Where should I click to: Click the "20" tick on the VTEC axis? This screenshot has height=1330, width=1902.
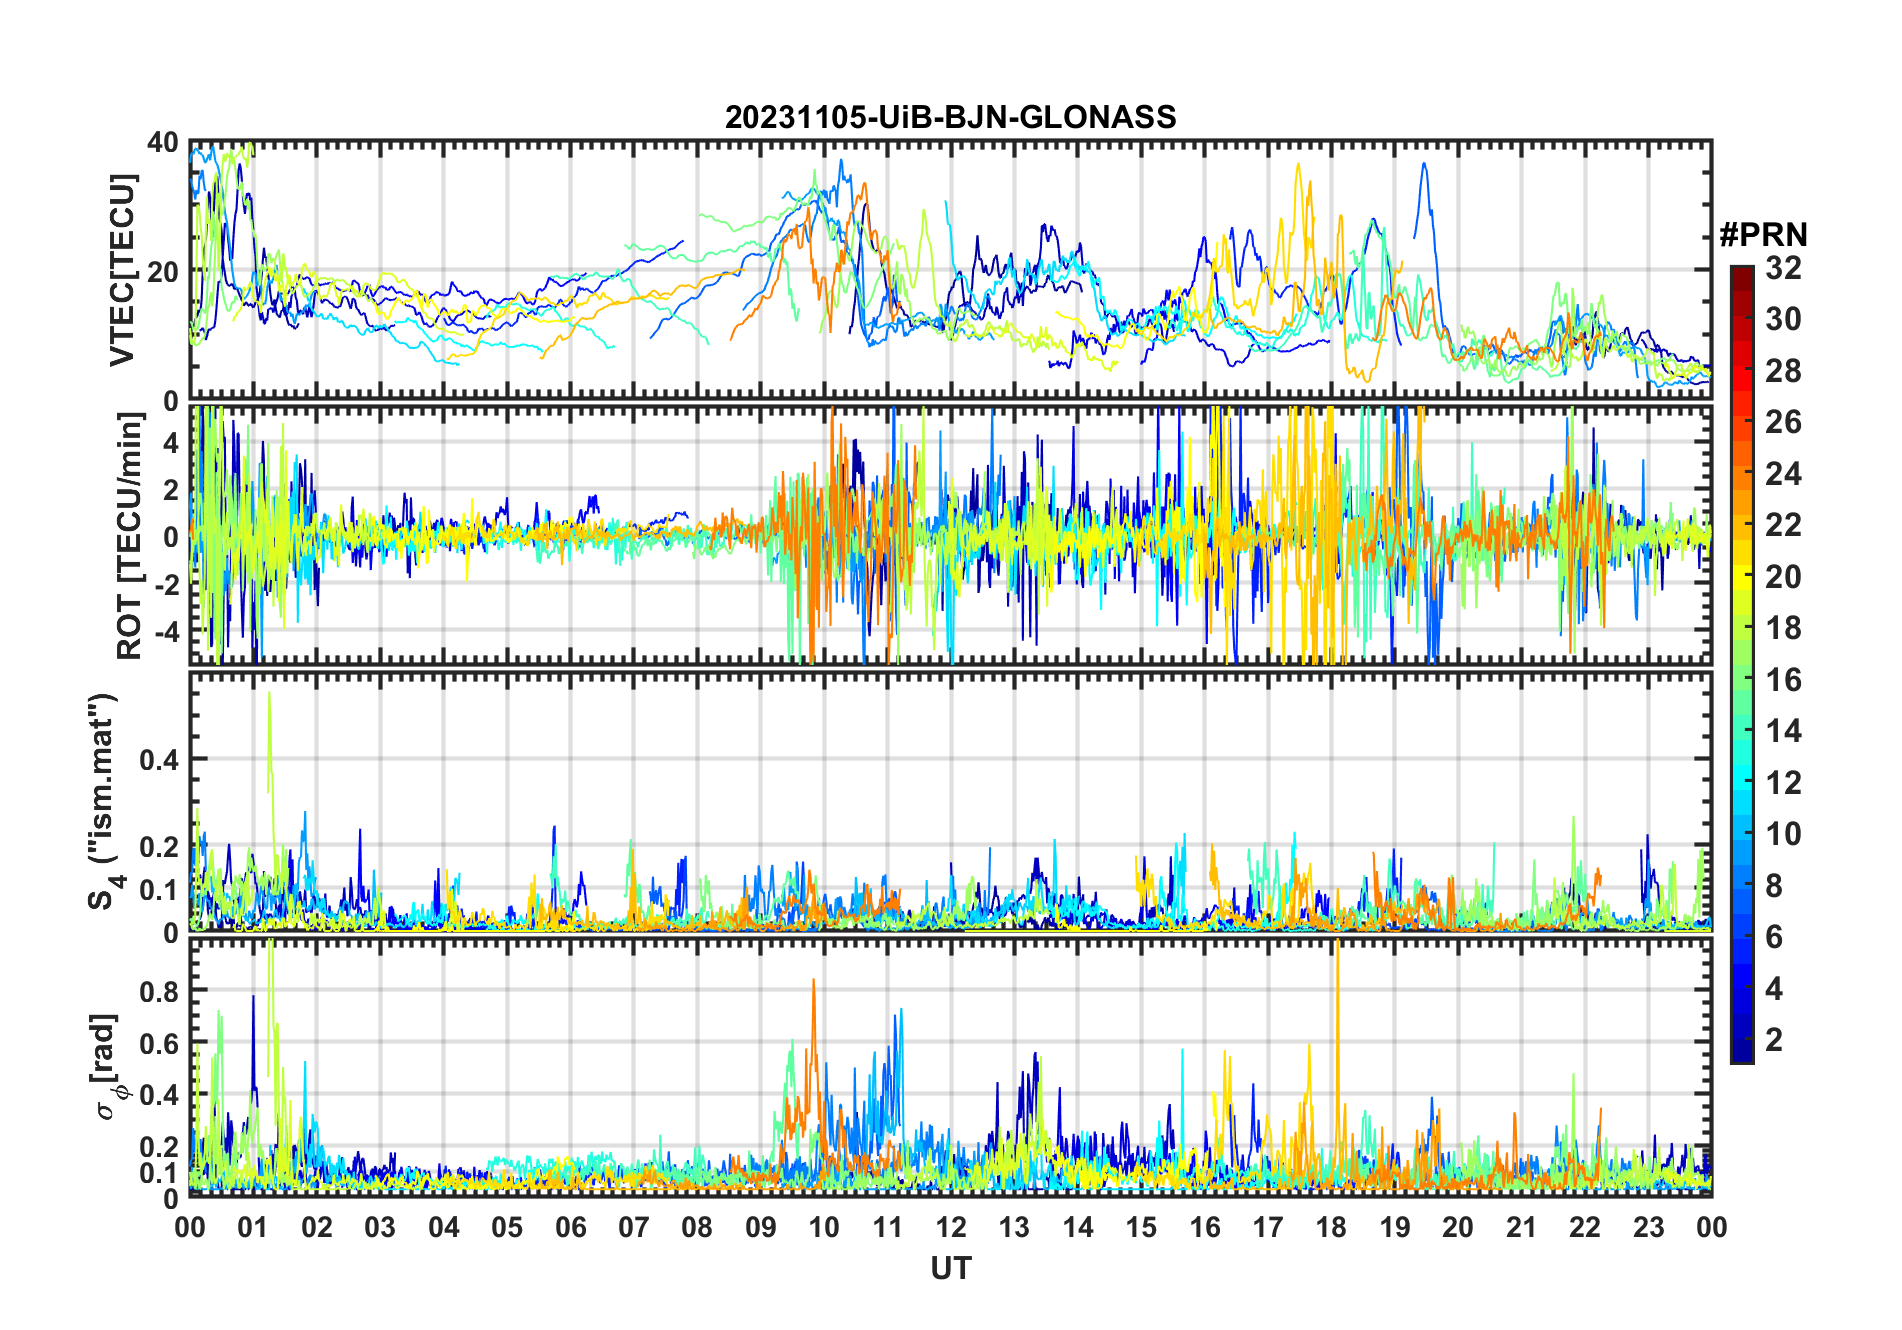[164, 271]
